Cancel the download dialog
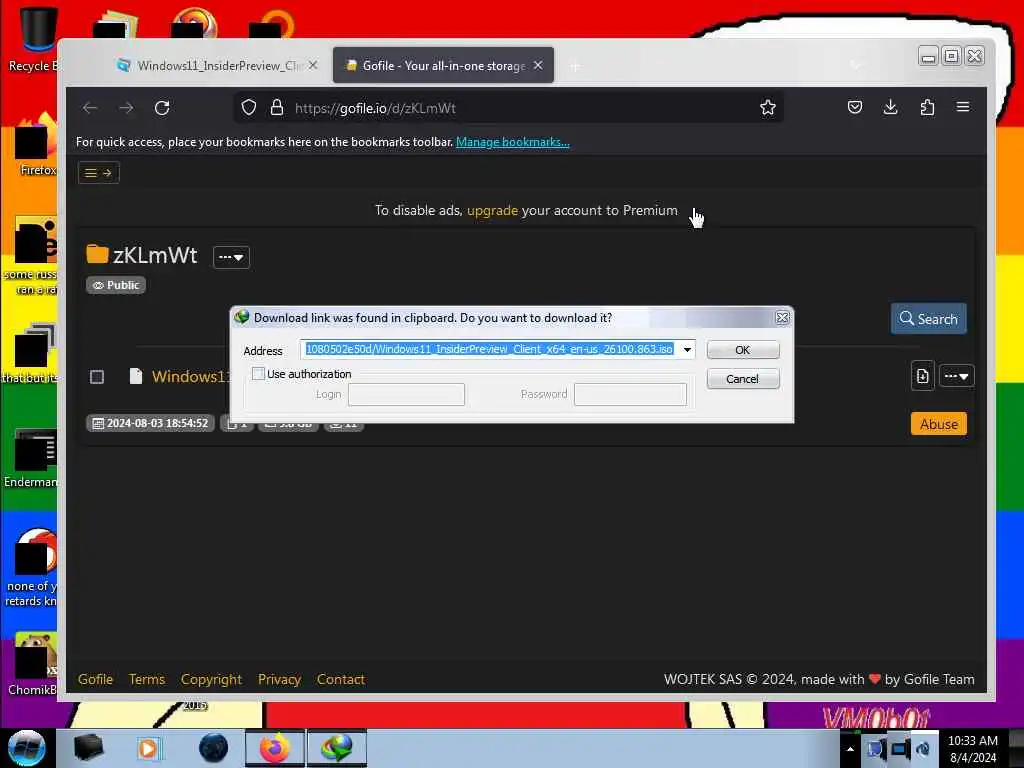Image resolution: width=1024 pixels, height=768 pixels. 743,379
